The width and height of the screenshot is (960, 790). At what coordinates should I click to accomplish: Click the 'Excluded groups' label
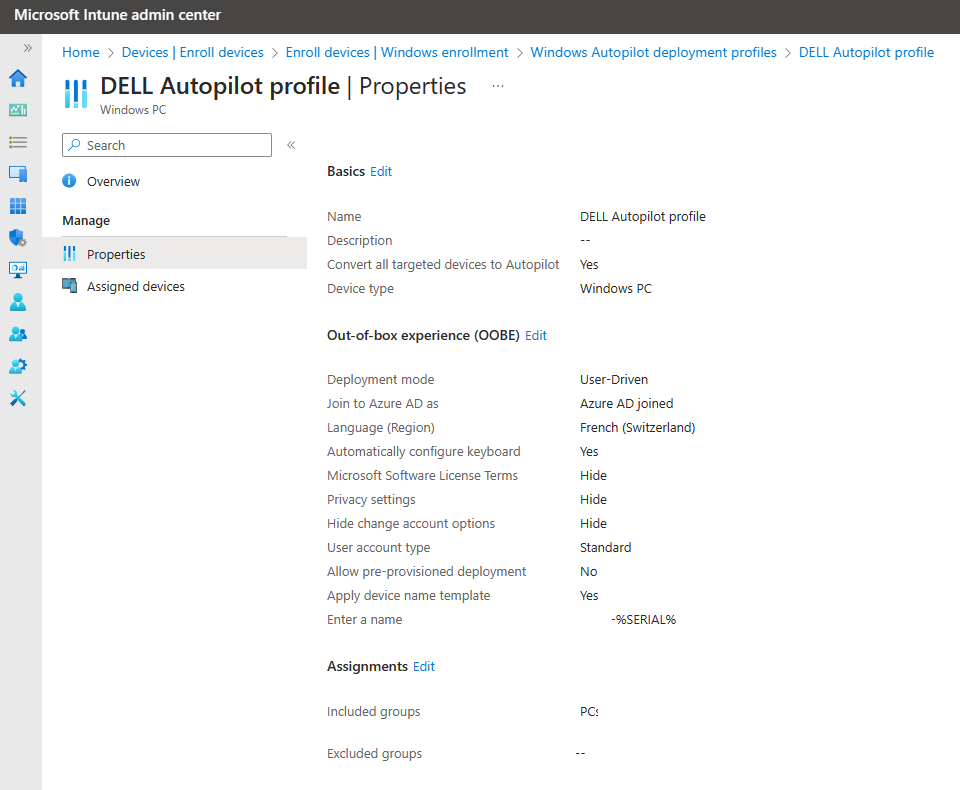(x=375, y=754)
